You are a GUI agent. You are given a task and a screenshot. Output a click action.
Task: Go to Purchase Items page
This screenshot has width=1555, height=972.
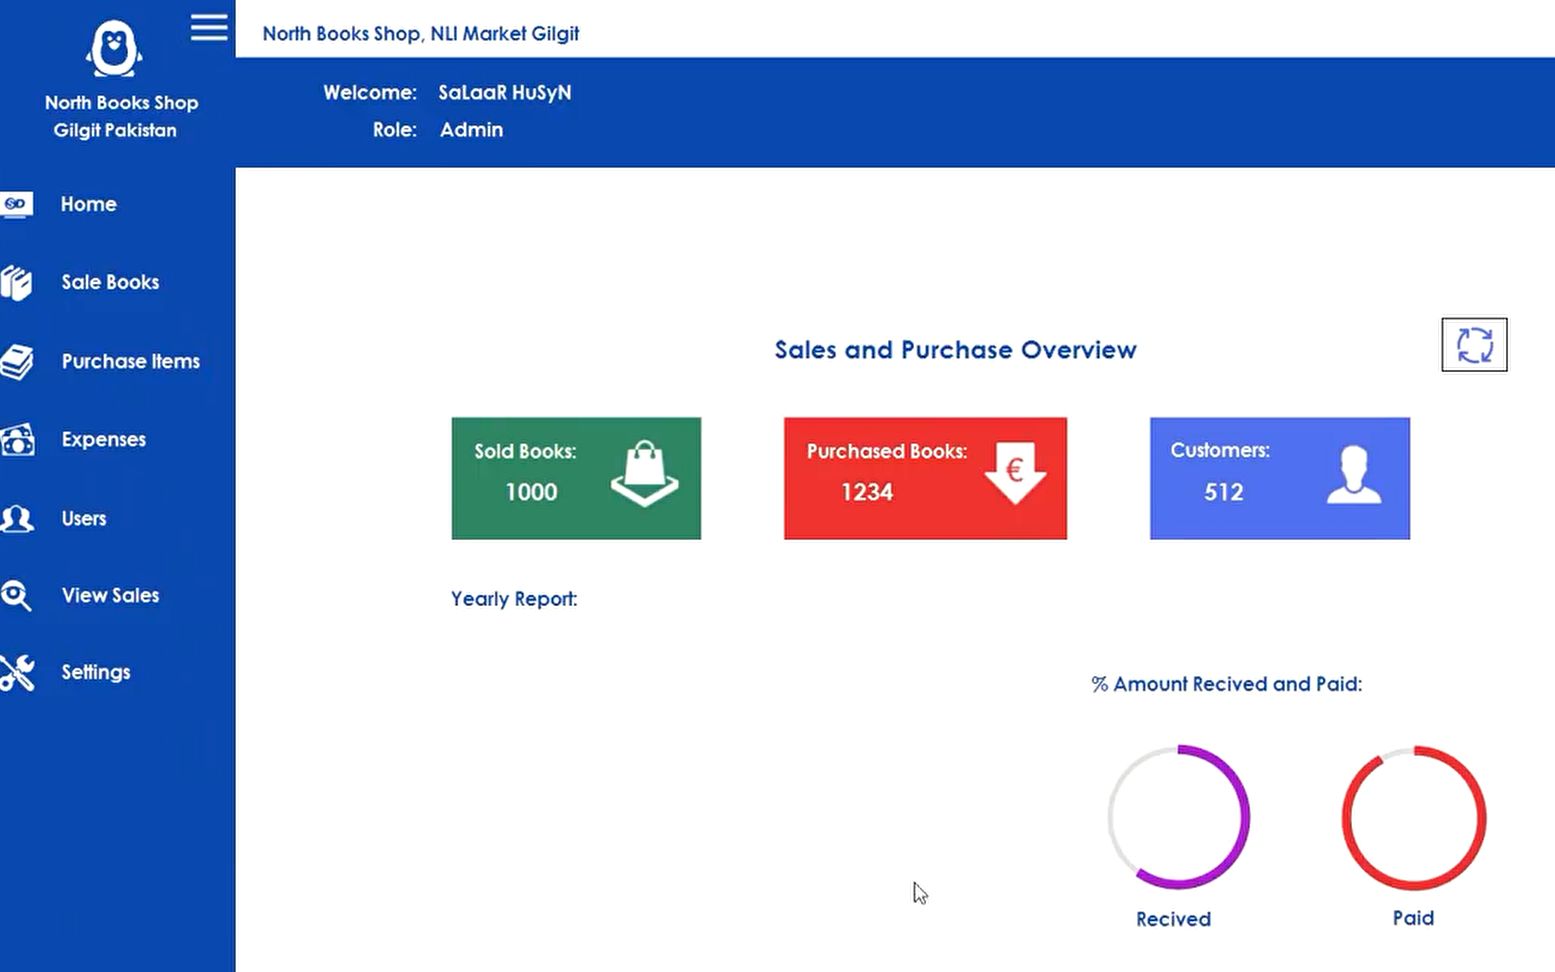131,361
